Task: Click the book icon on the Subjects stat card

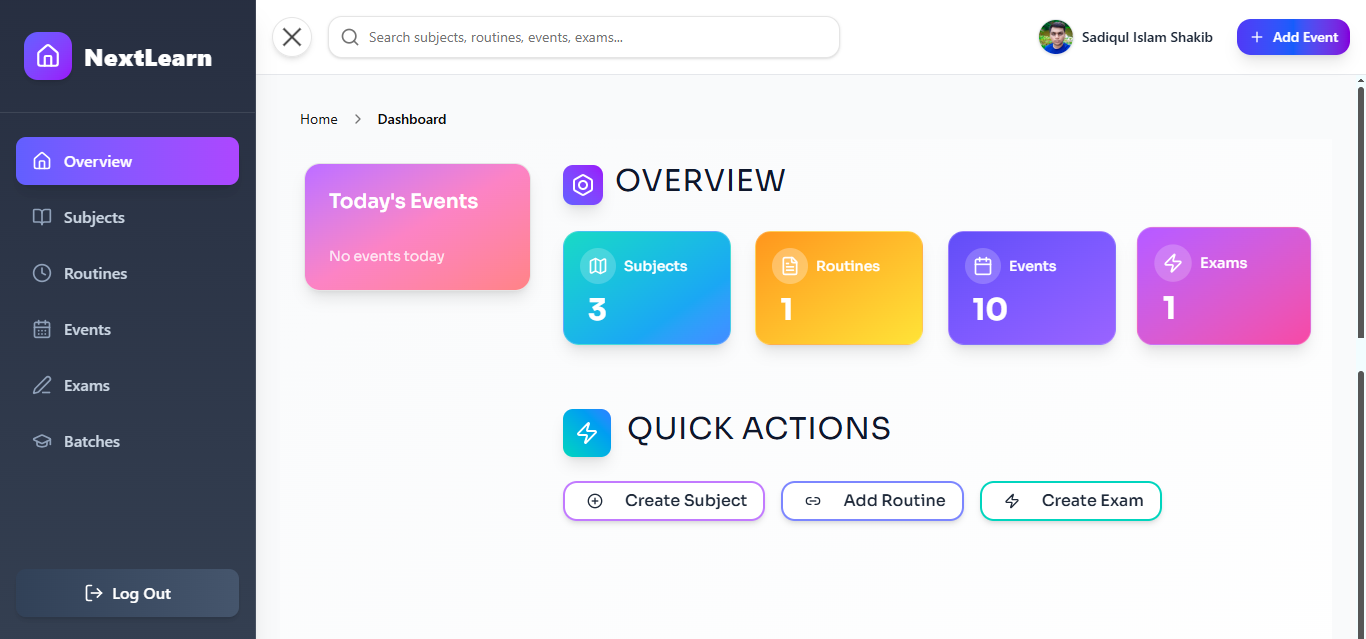Action: 597,266
